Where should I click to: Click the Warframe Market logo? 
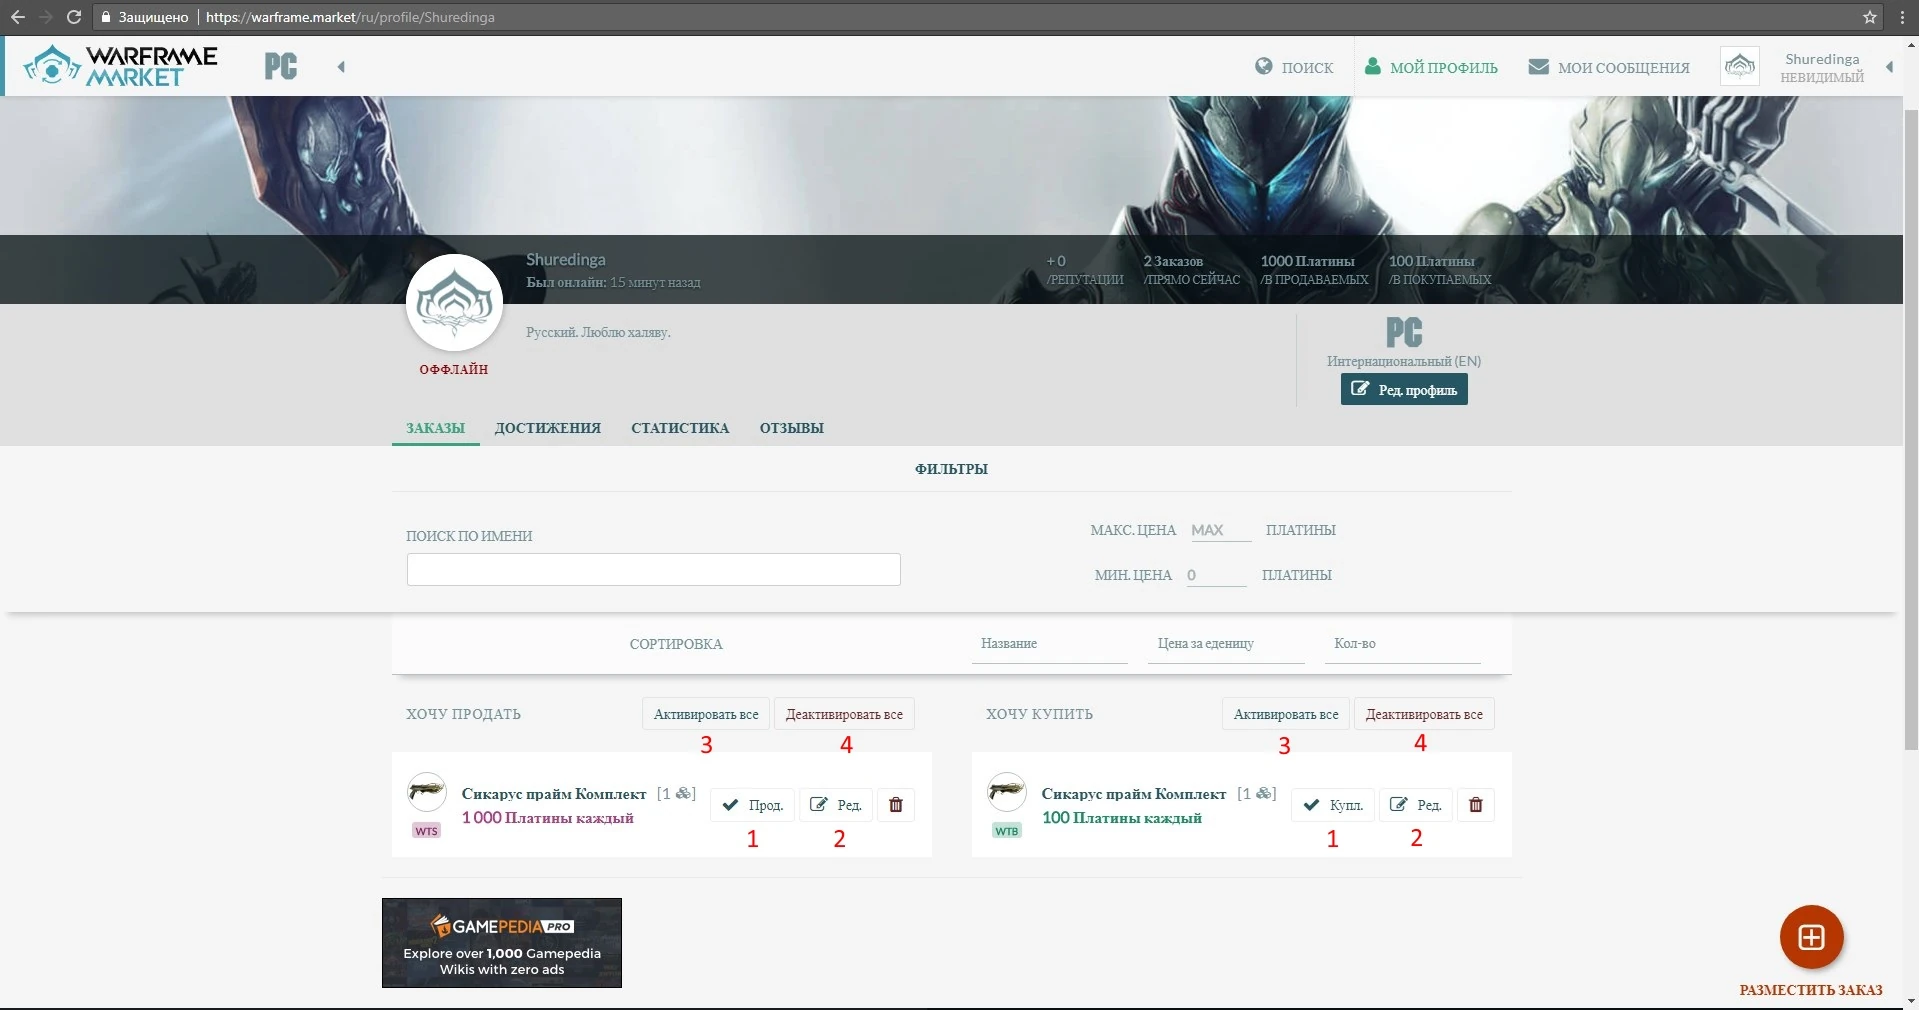click(121, 66)
